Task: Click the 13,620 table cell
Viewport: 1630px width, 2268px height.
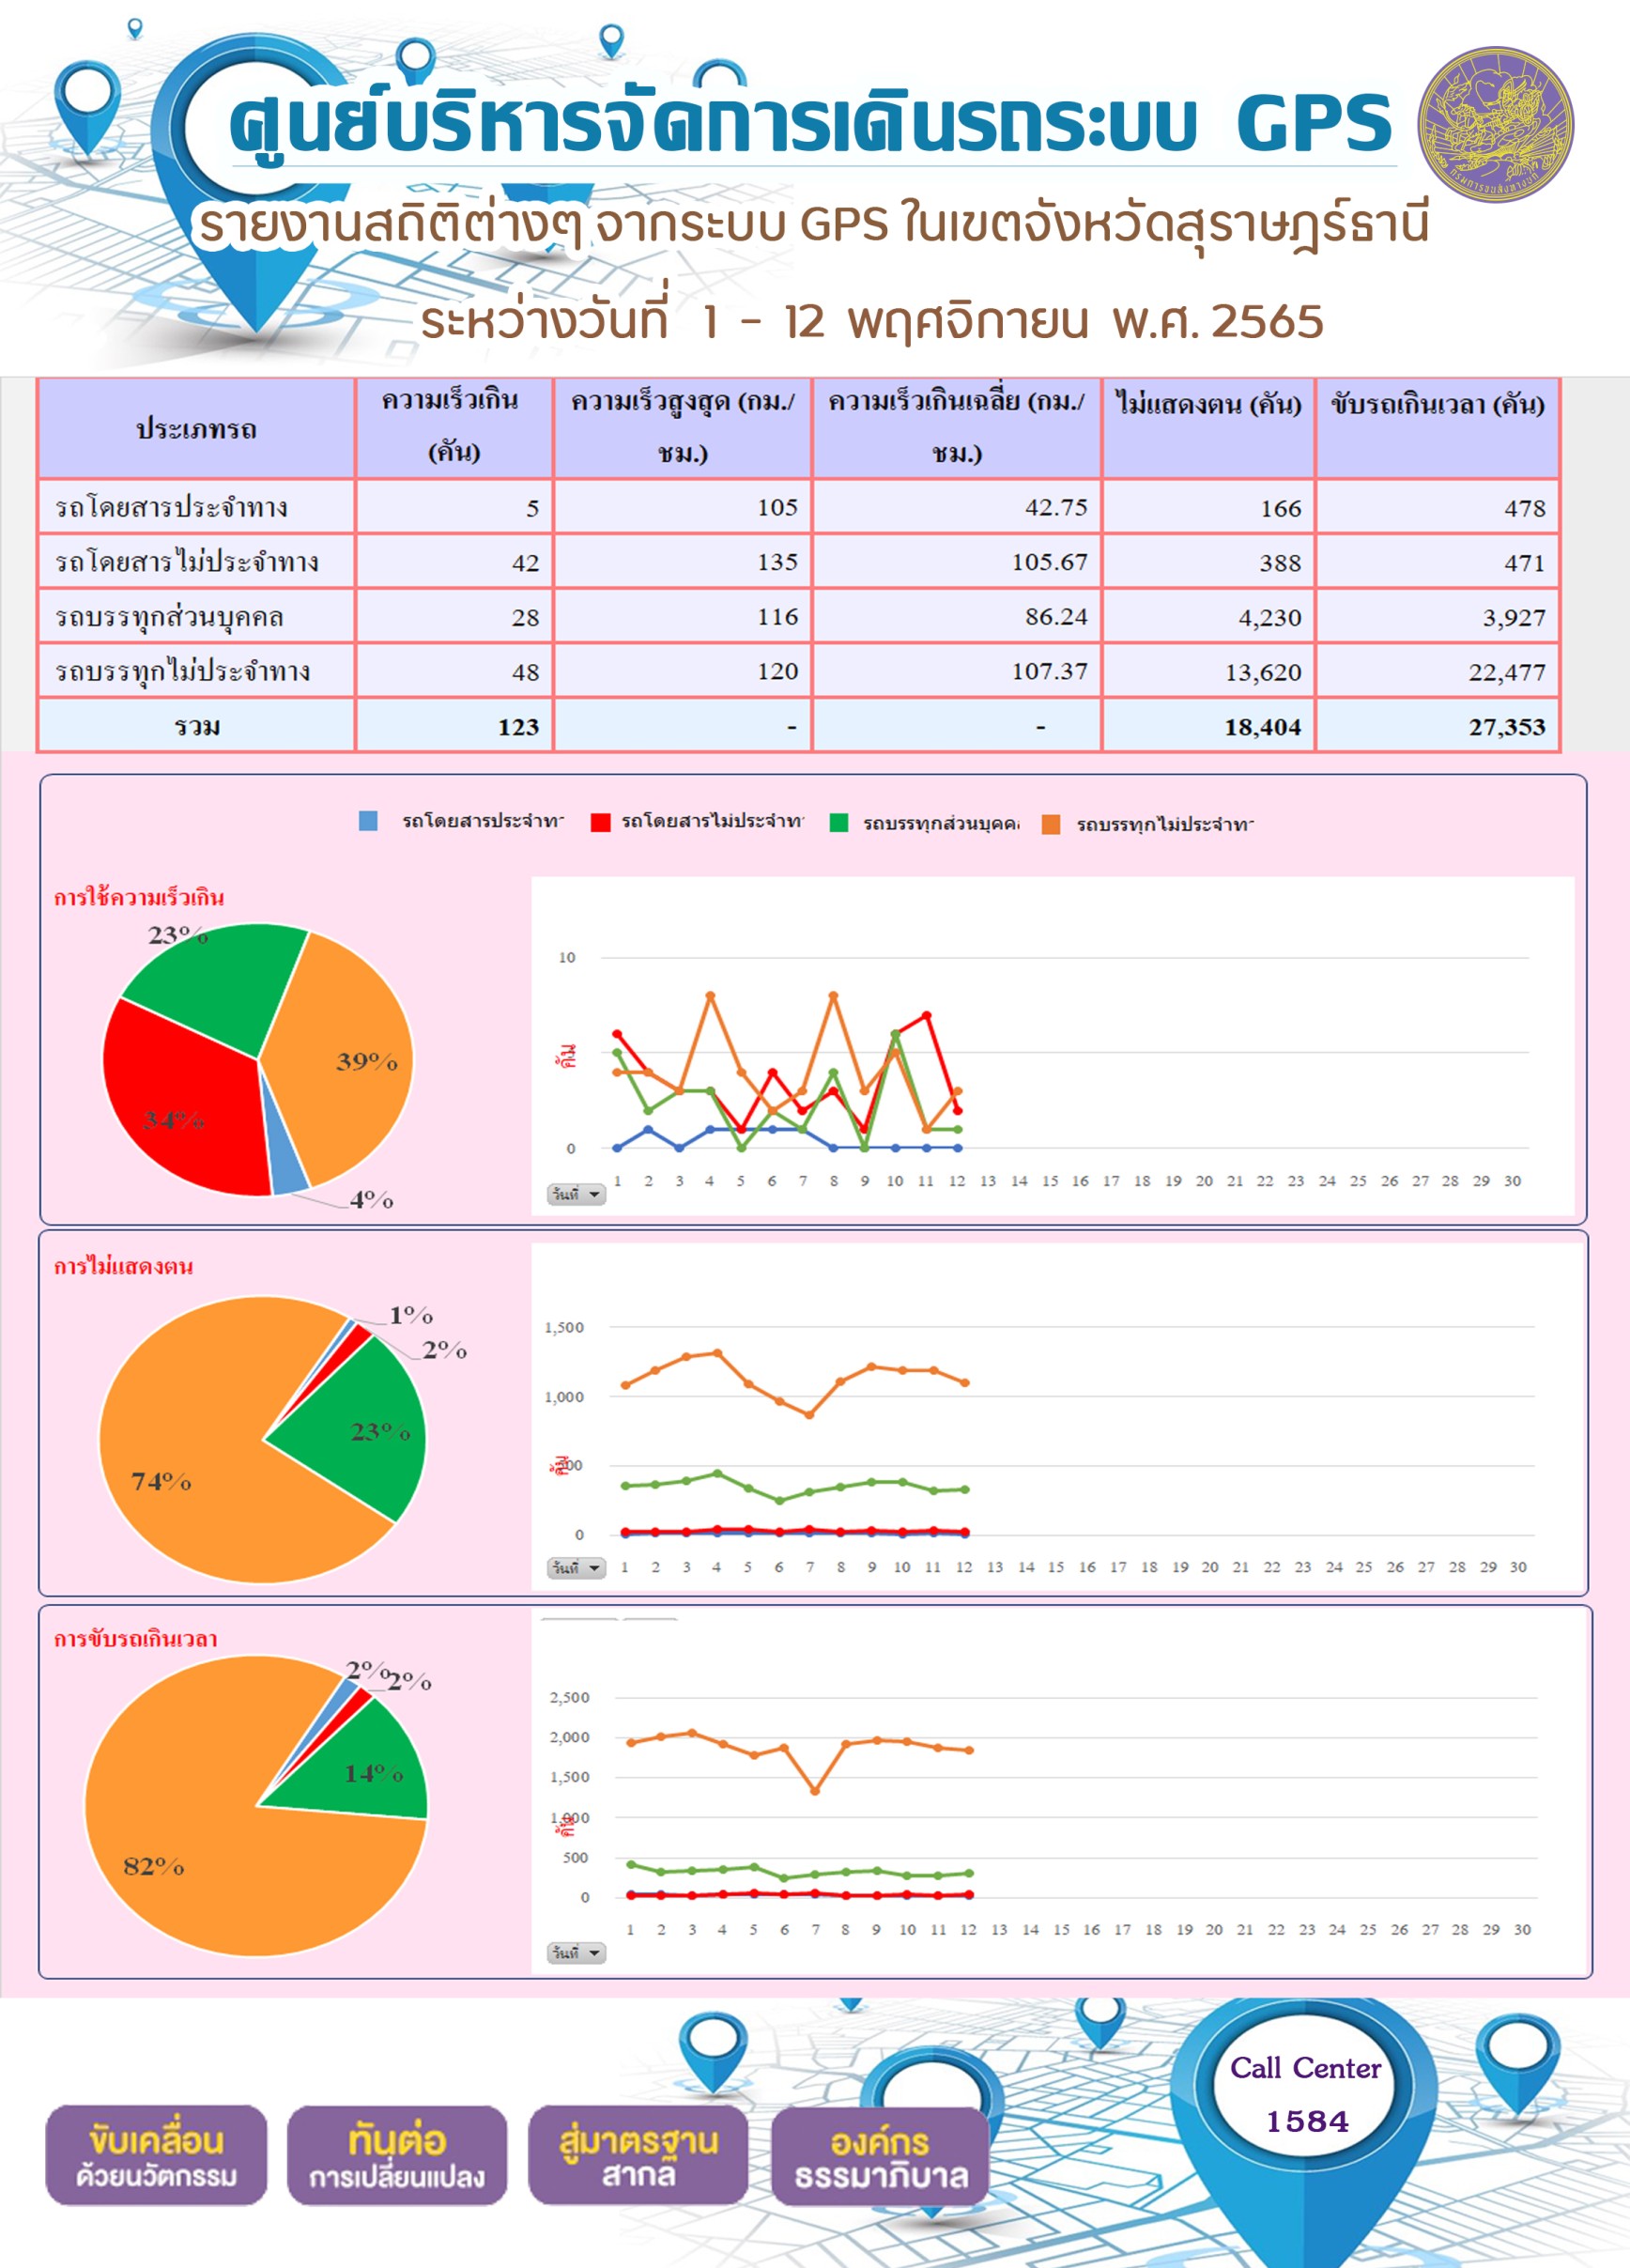Action: tap(1209, 671)
